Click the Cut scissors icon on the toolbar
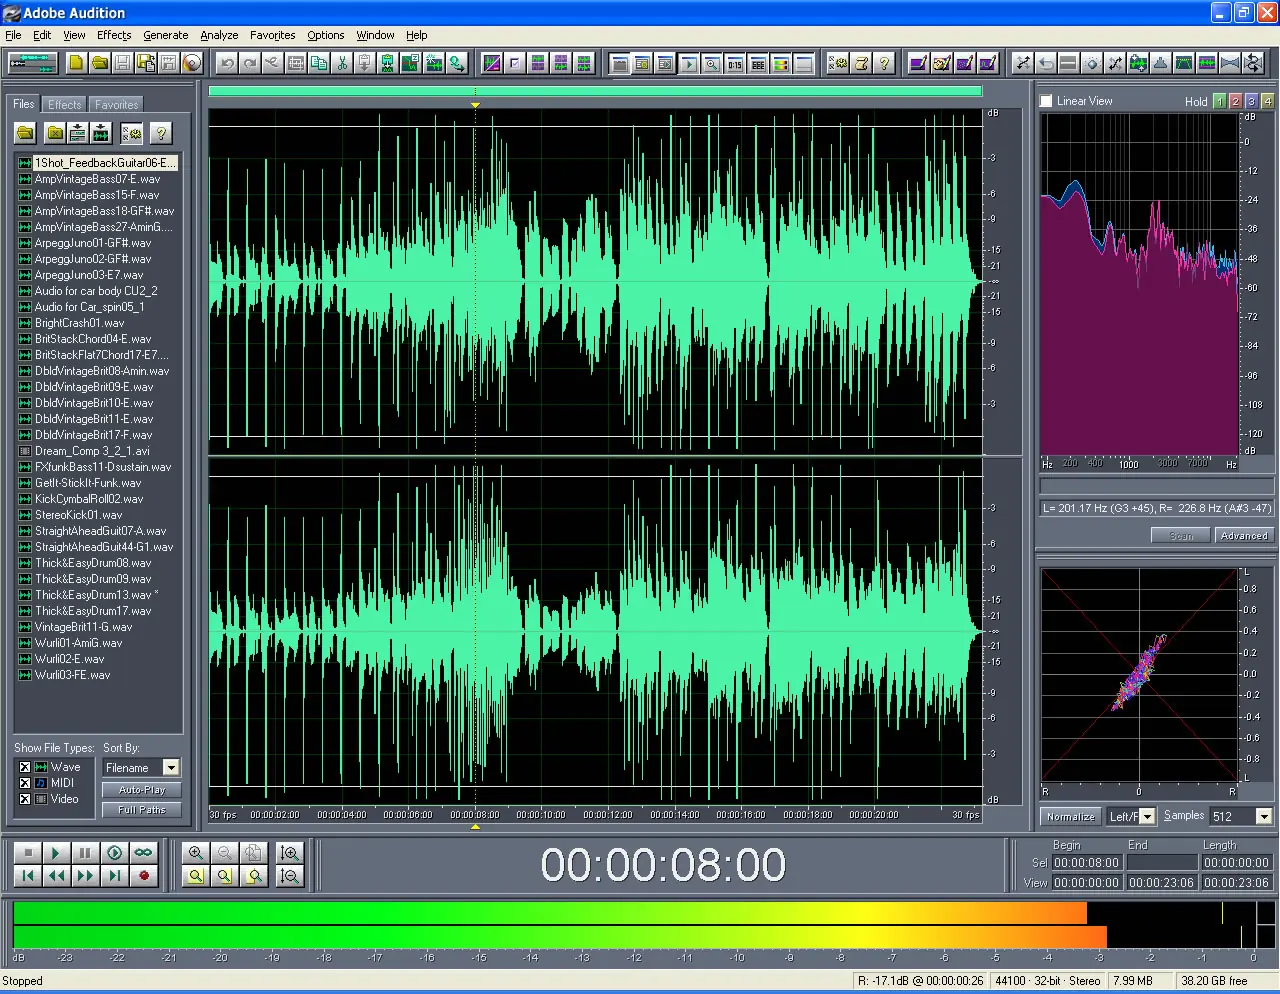This screenshot has width=1280, height=994. click(x=342, y=63)
